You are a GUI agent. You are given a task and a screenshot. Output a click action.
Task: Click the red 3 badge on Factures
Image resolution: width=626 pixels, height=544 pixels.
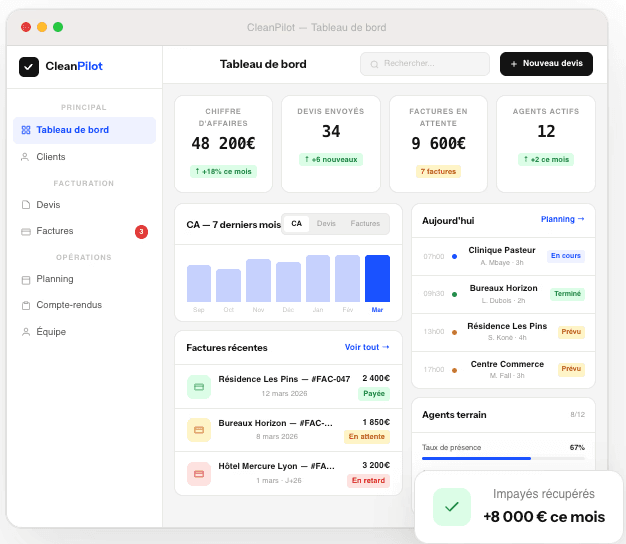click(141, 231)
